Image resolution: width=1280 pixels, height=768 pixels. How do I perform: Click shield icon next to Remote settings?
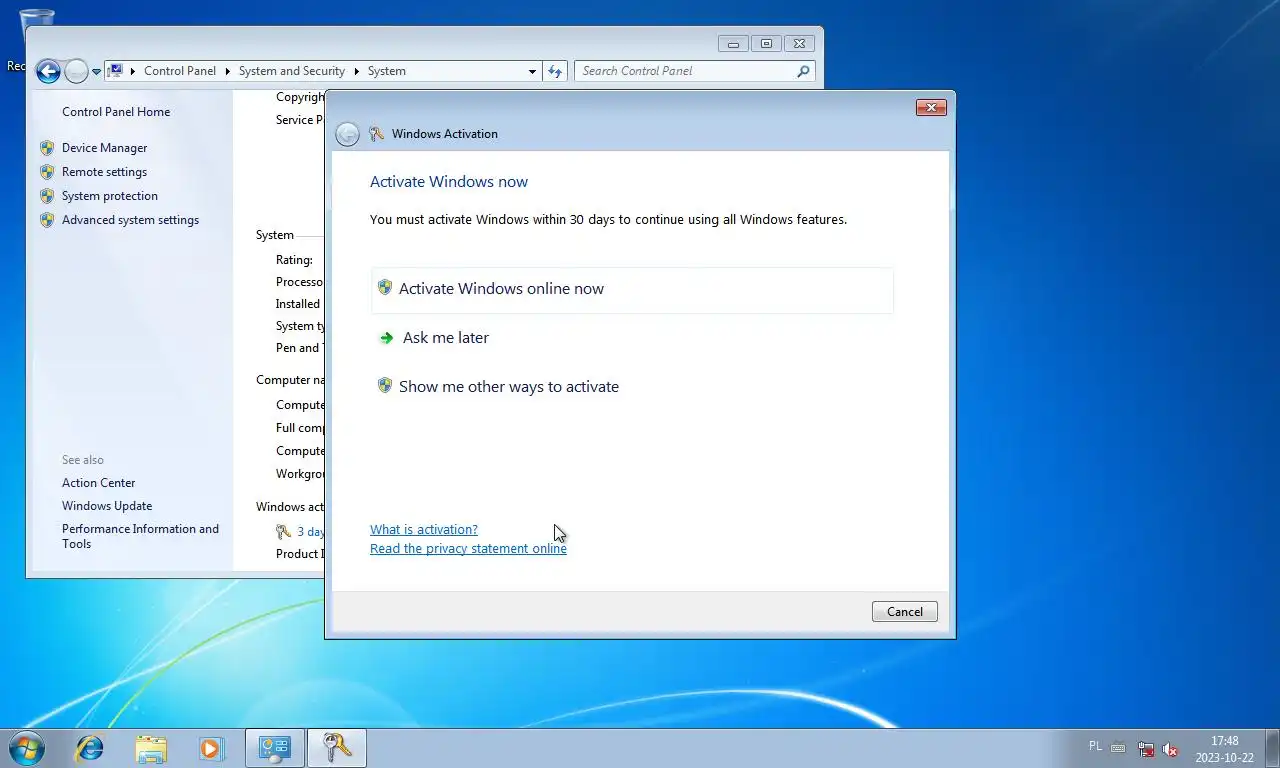point(47,172)
